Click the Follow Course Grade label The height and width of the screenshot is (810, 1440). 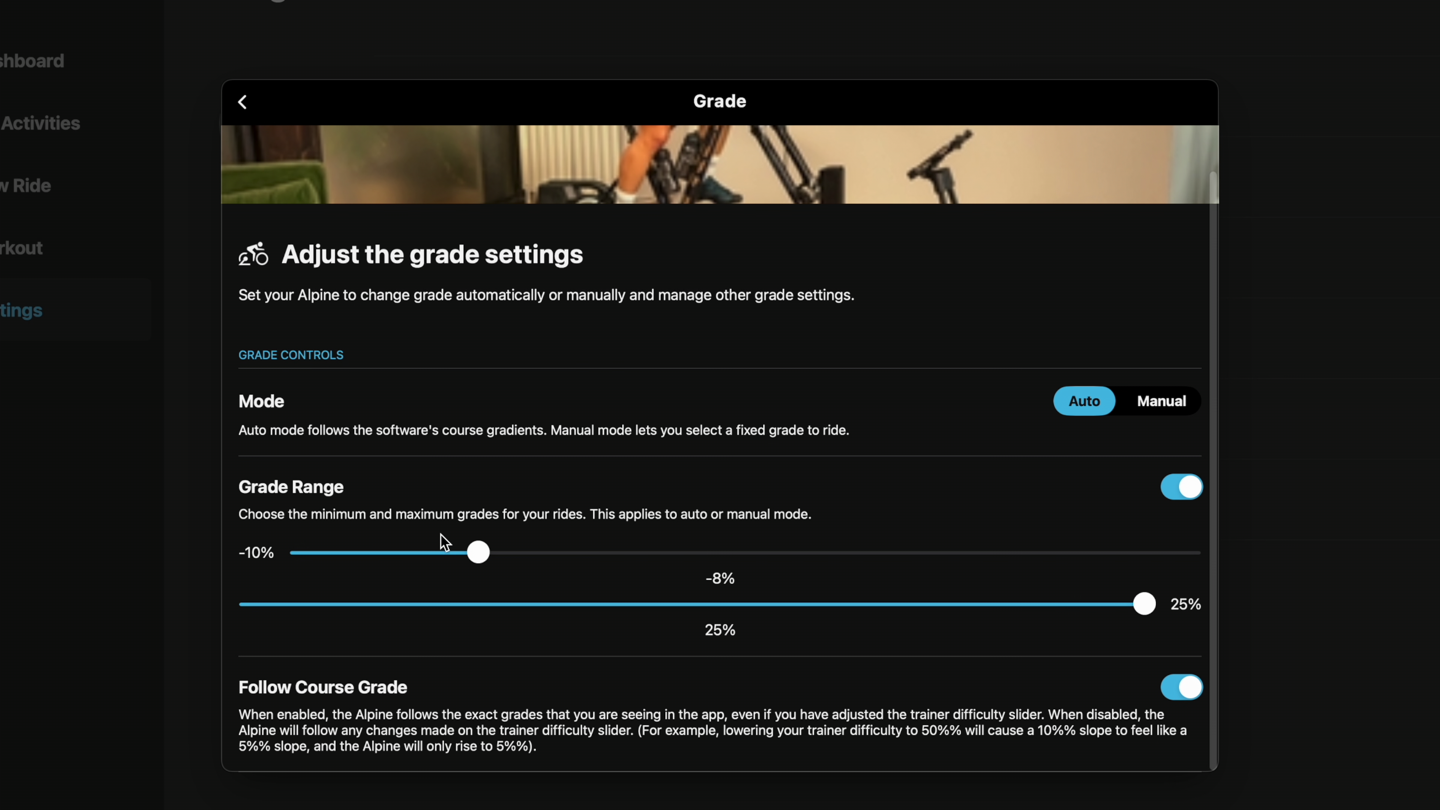click(x=323, y=687)
